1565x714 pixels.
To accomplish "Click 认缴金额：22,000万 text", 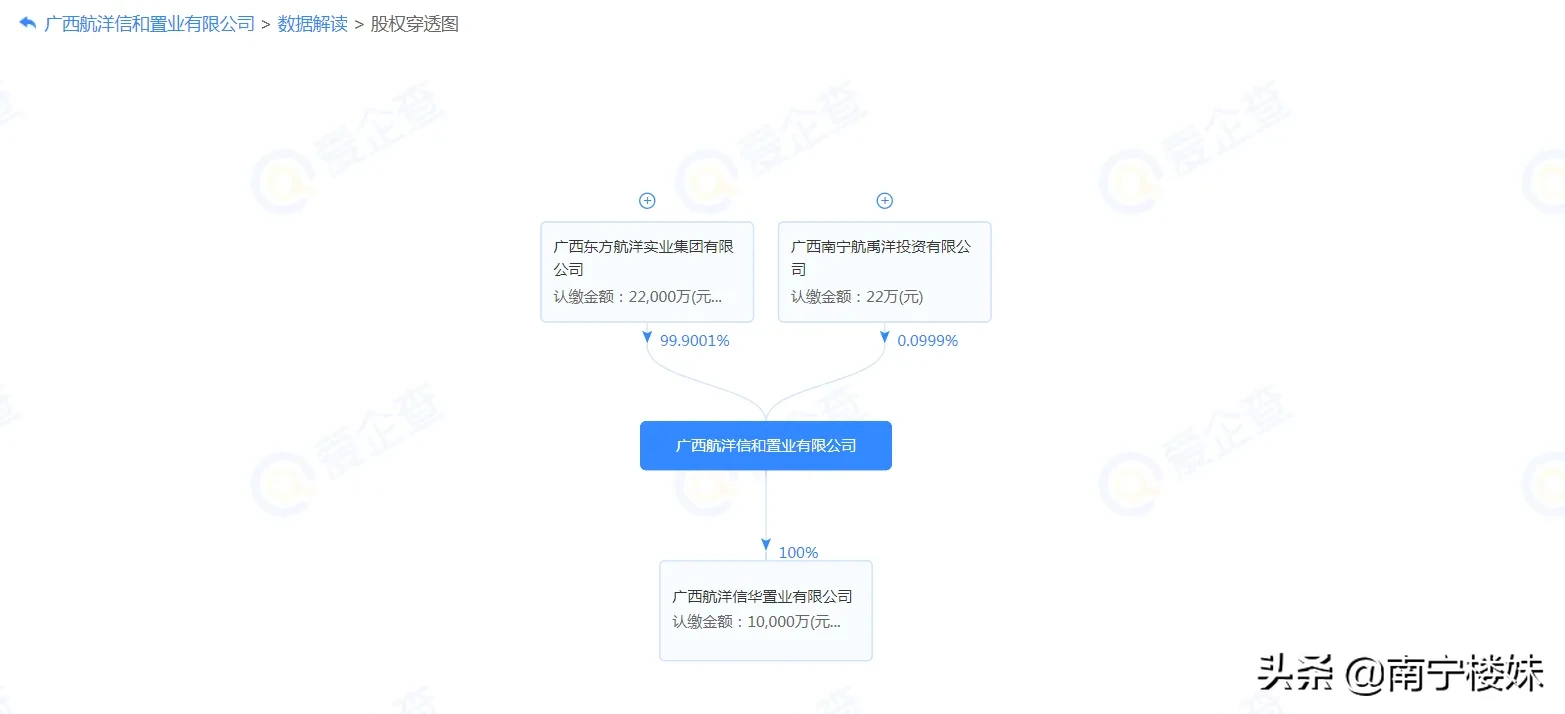I will click(x=638, y=297).
